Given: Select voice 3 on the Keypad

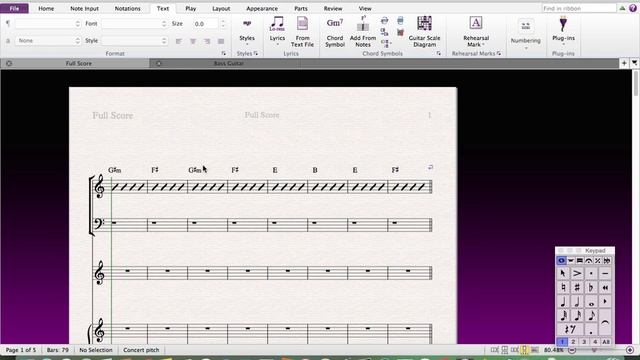Looking at the screenshot, I should 584,342.
